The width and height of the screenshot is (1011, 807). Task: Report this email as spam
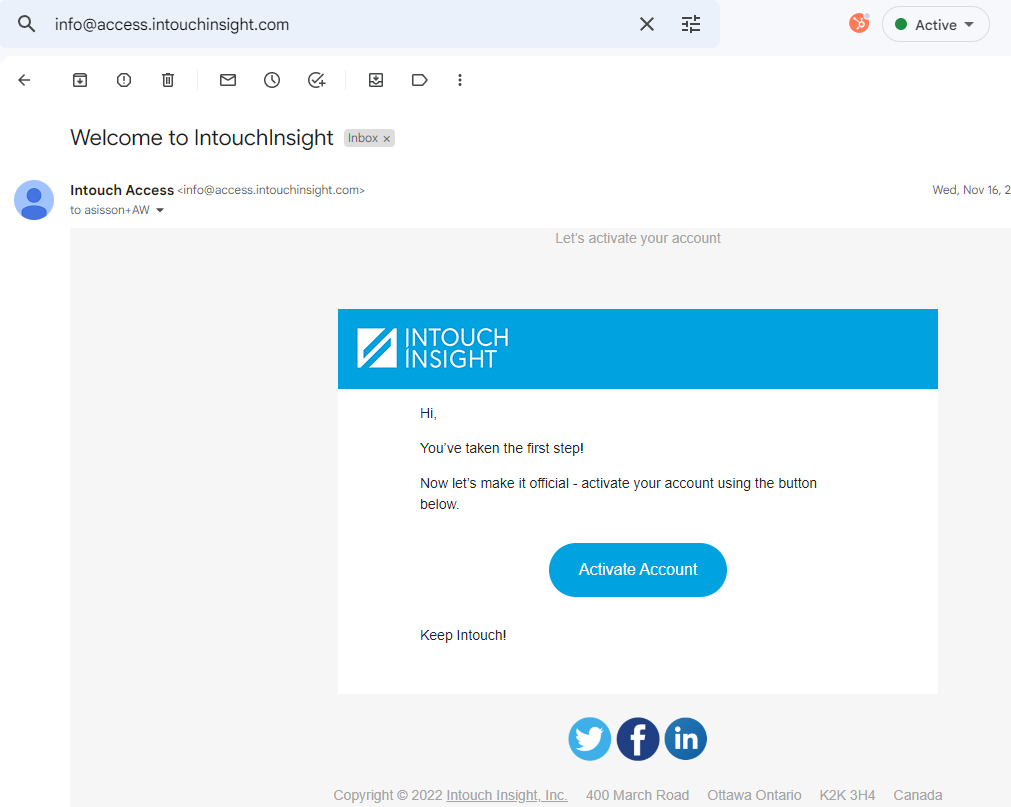coord(124,80)
